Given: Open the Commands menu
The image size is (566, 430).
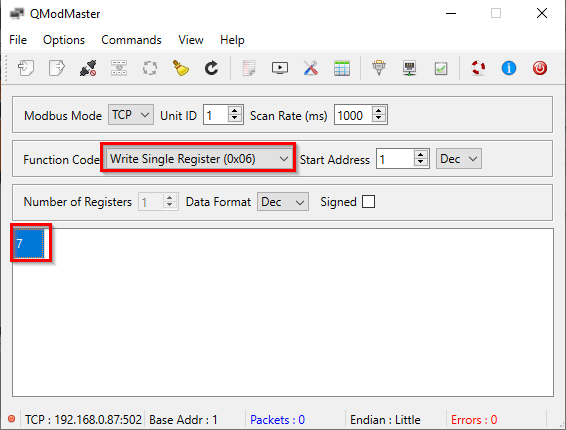Looking at the screenshot, I should coord(131,40).
